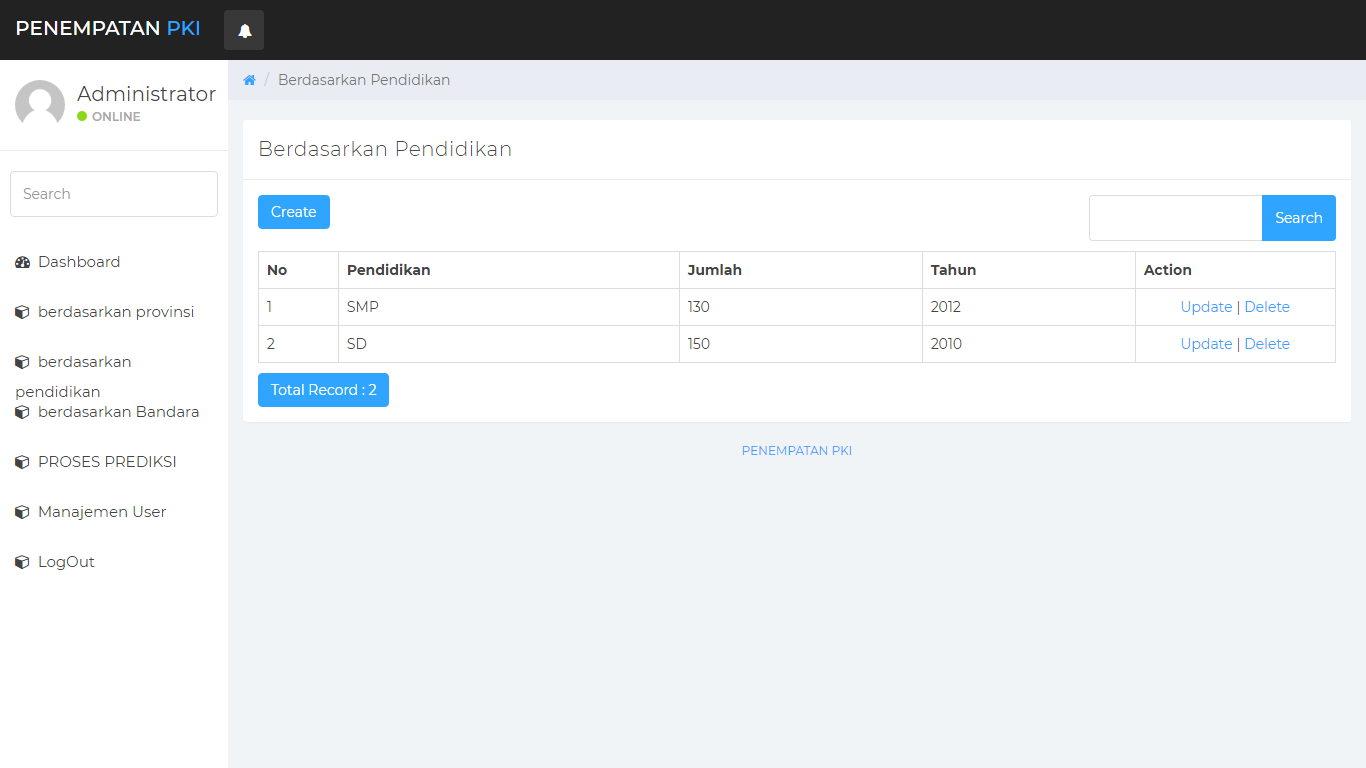The height and width of the screenshot is (768, 1366).
Task: Click the cube icon beside berdasarkan provinsi
Action: click(x=22, y=312)
